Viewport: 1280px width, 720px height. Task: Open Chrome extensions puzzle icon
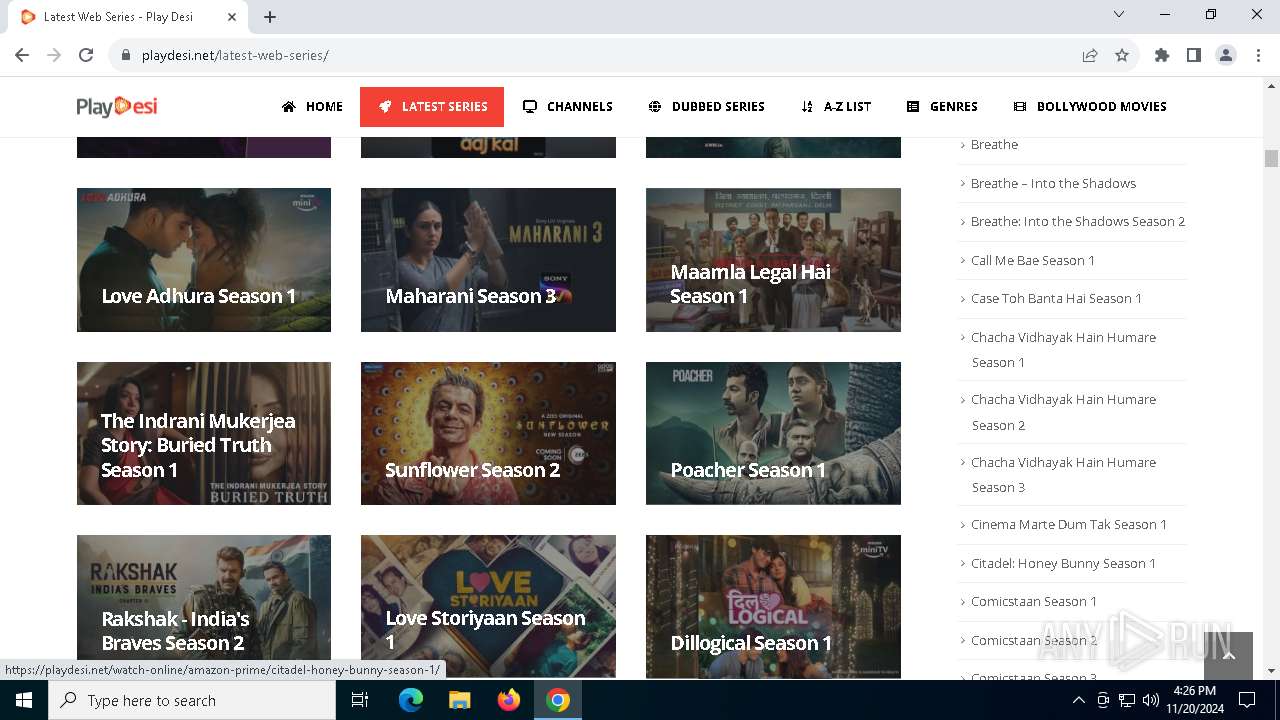(1161, 55)
